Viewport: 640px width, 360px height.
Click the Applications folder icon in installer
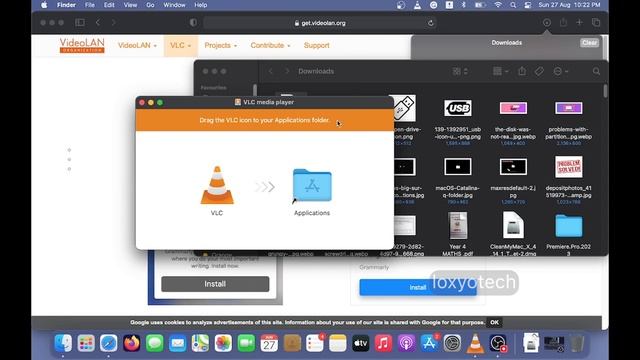pyautogui.click(x=312, y=185)
